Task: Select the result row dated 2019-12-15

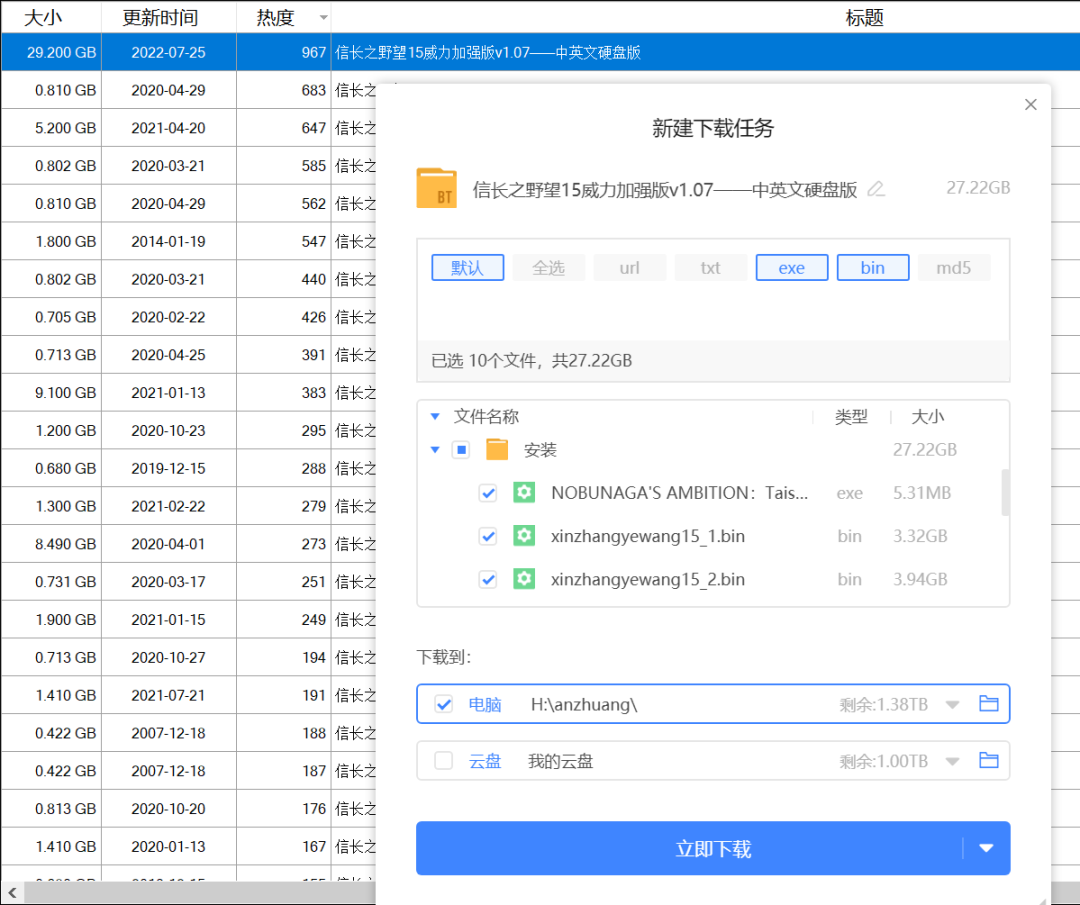Action: coord(188,468)
